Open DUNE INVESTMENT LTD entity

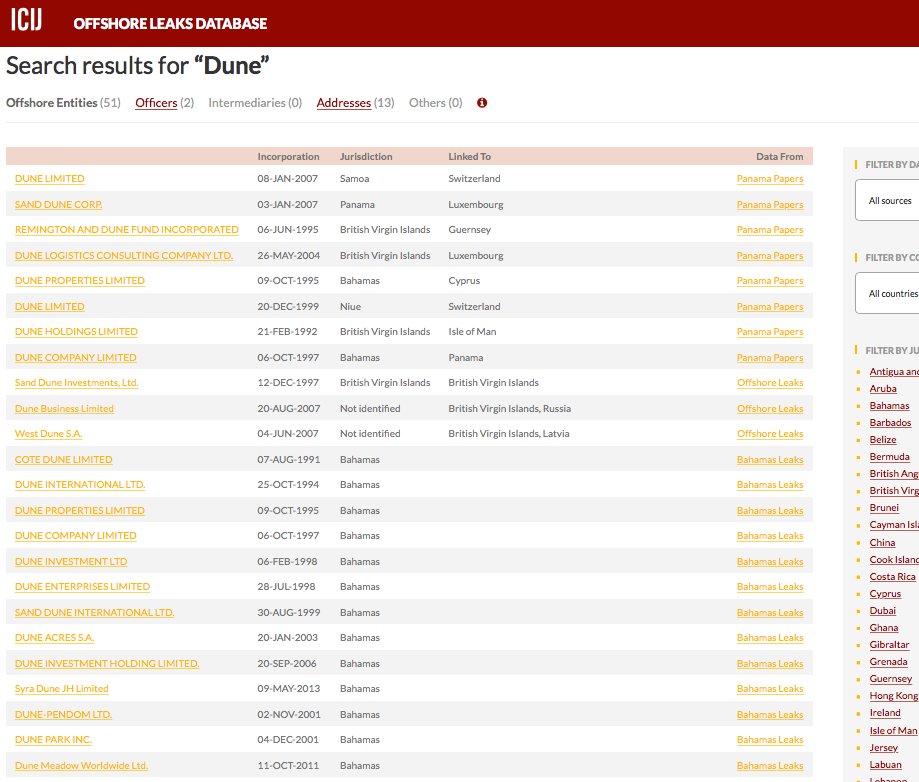click(x=71, y=562)
